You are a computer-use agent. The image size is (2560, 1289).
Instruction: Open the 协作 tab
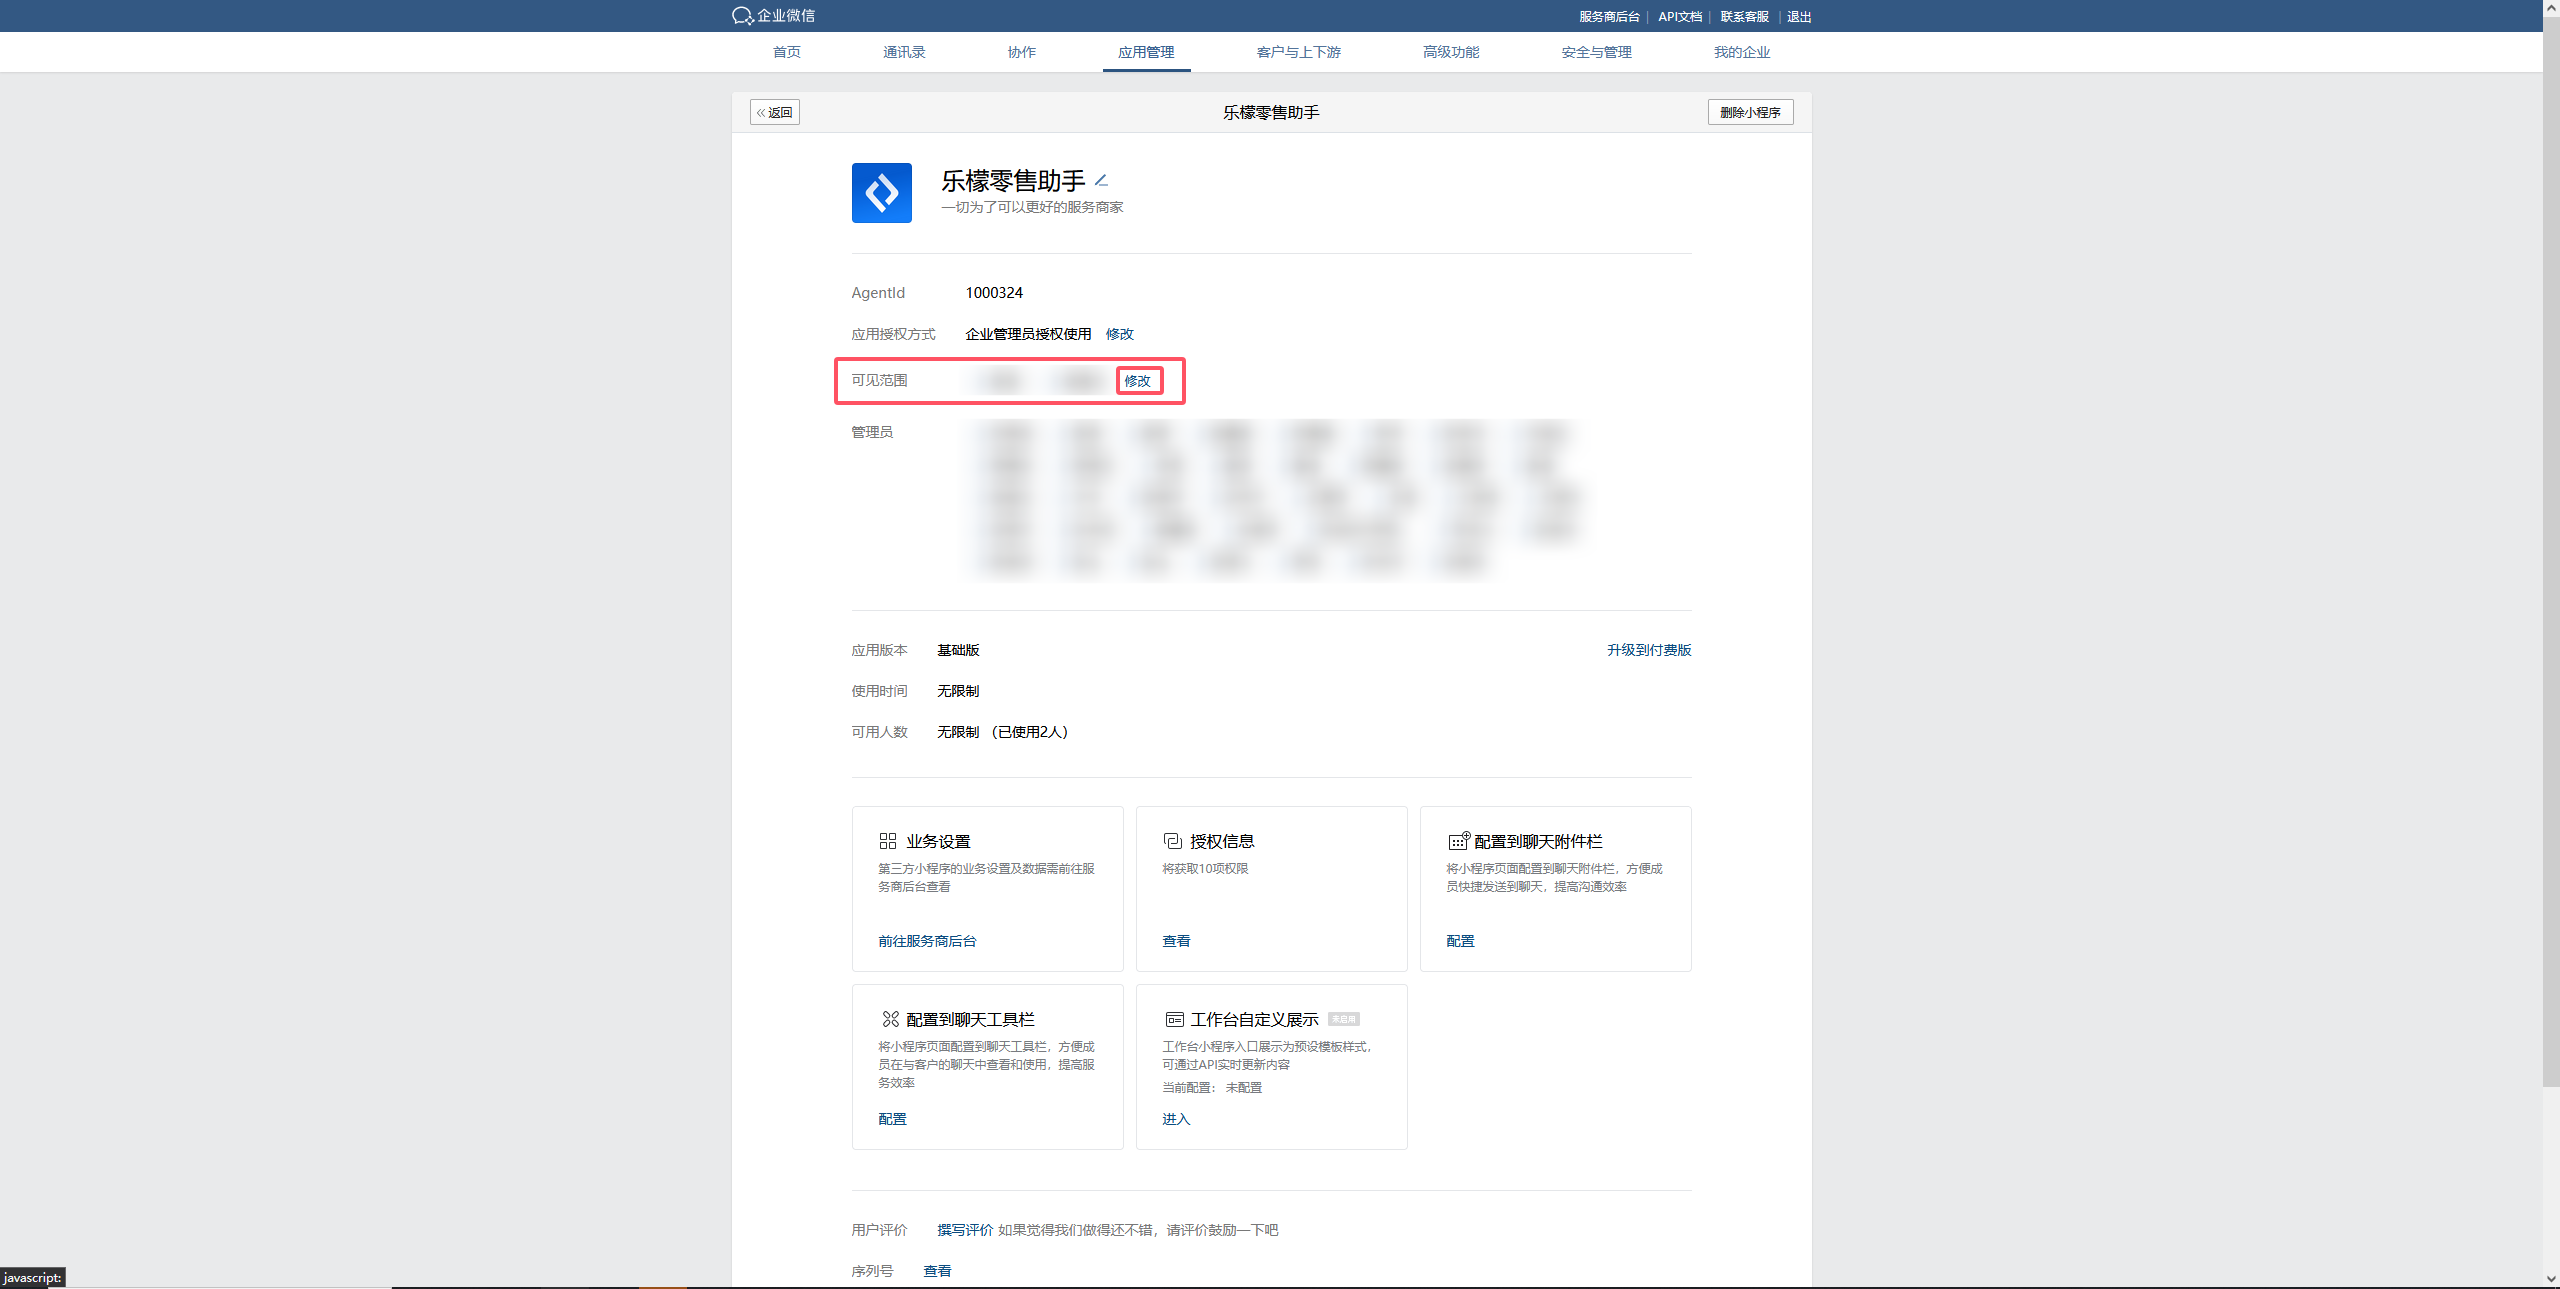(1021, 52)
